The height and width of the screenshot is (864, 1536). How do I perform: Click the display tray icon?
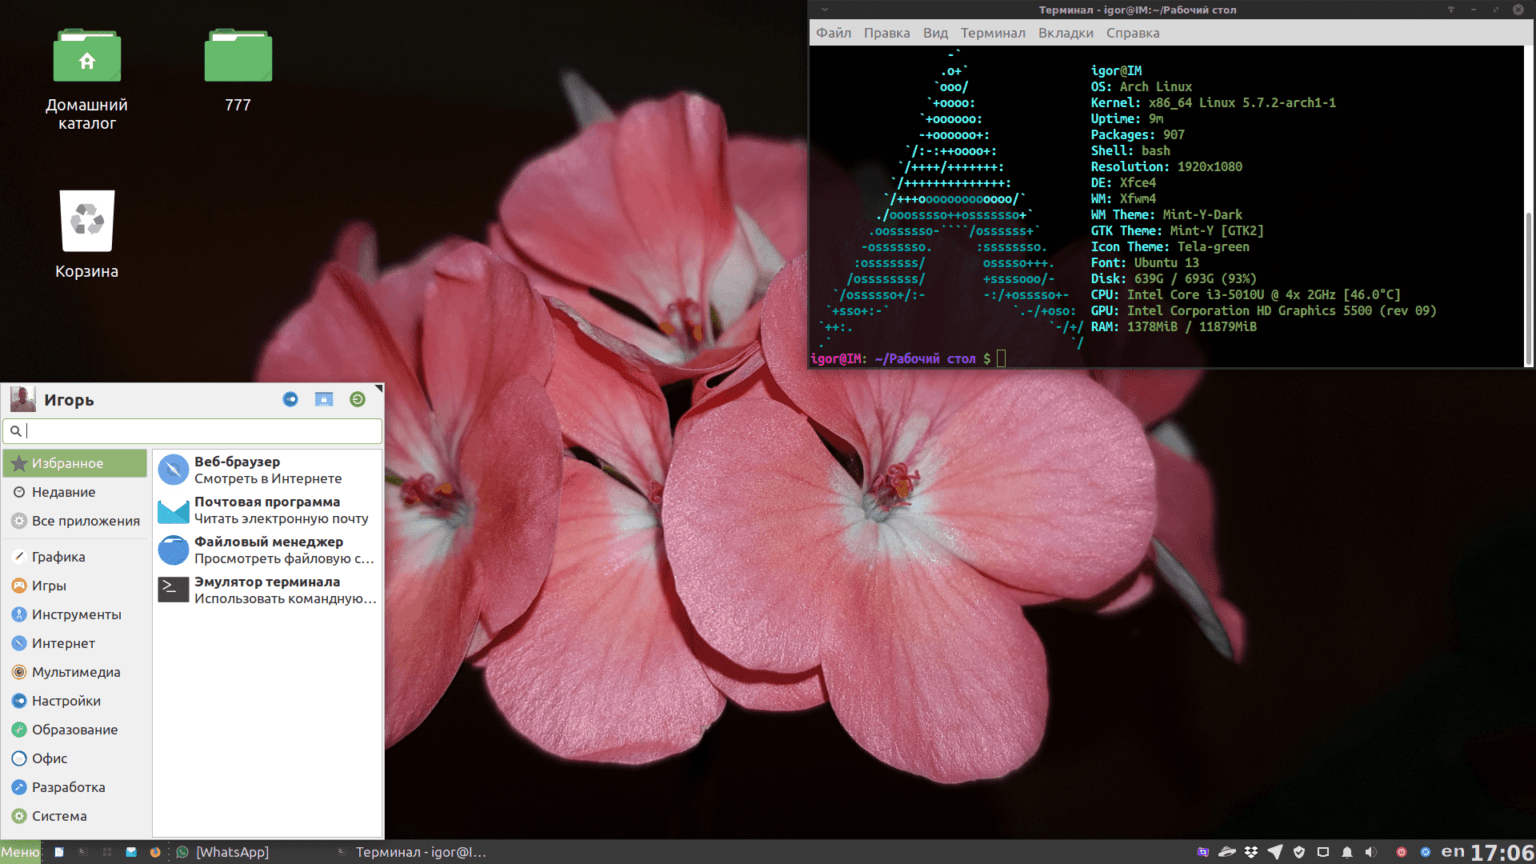(1323, 852)
